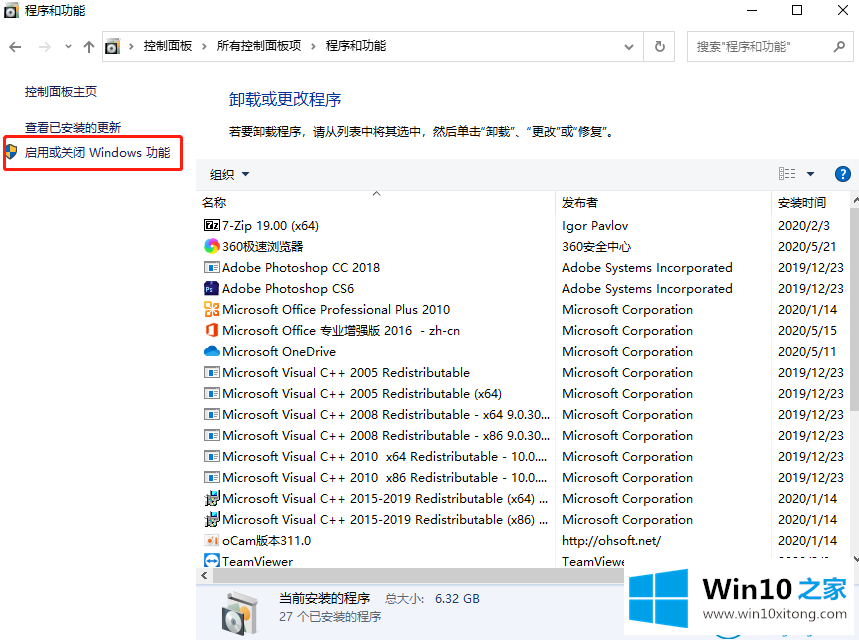This screenshot has height=640, width=859.
Task: Click the Adobe Photoshop CC 2018 icon
Action: (211, 267)
